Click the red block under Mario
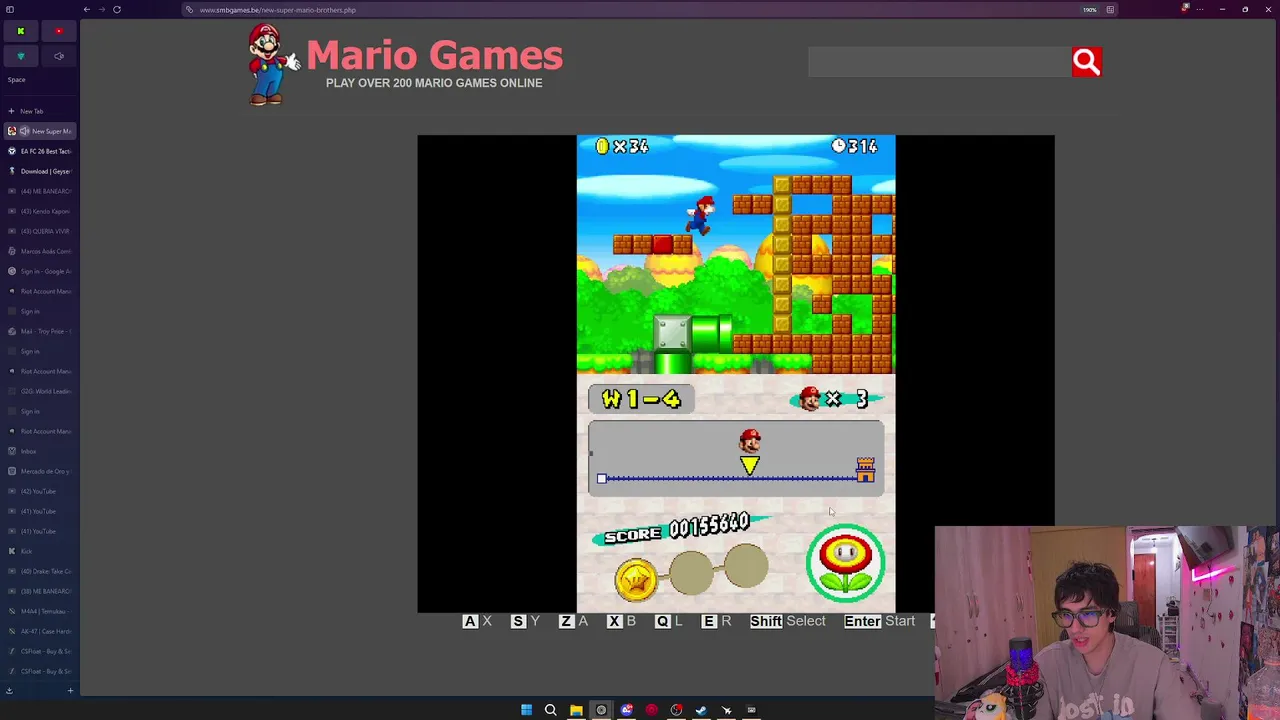The image size is (1280, 720). tap(662, 244)
